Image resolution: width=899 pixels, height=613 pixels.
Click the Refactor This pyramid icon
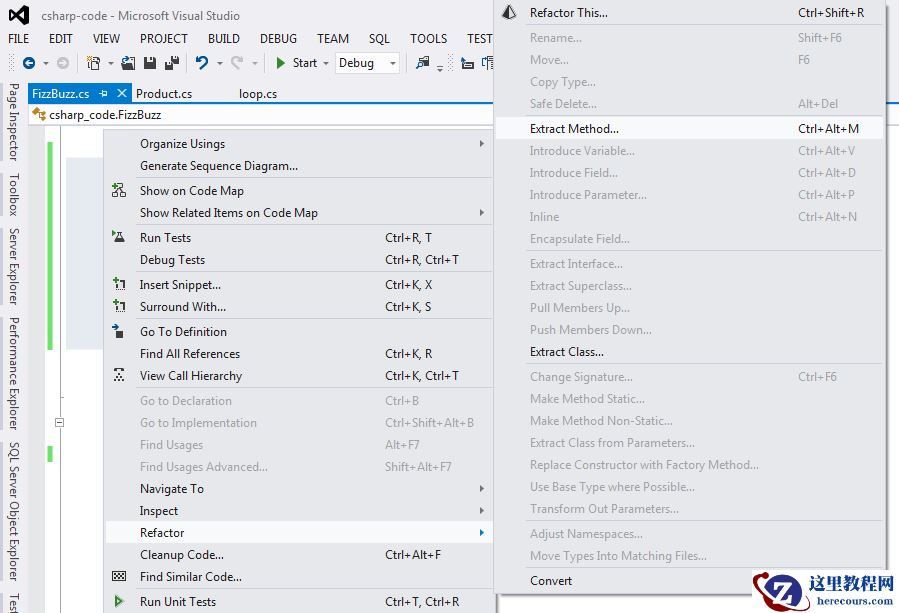point(509,13)
